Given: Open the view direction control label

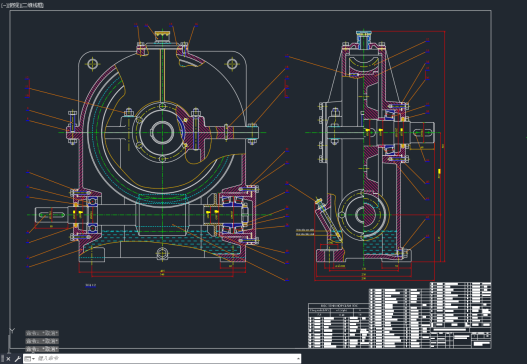Looking at the screenshot, I should (x=14, y=5).
